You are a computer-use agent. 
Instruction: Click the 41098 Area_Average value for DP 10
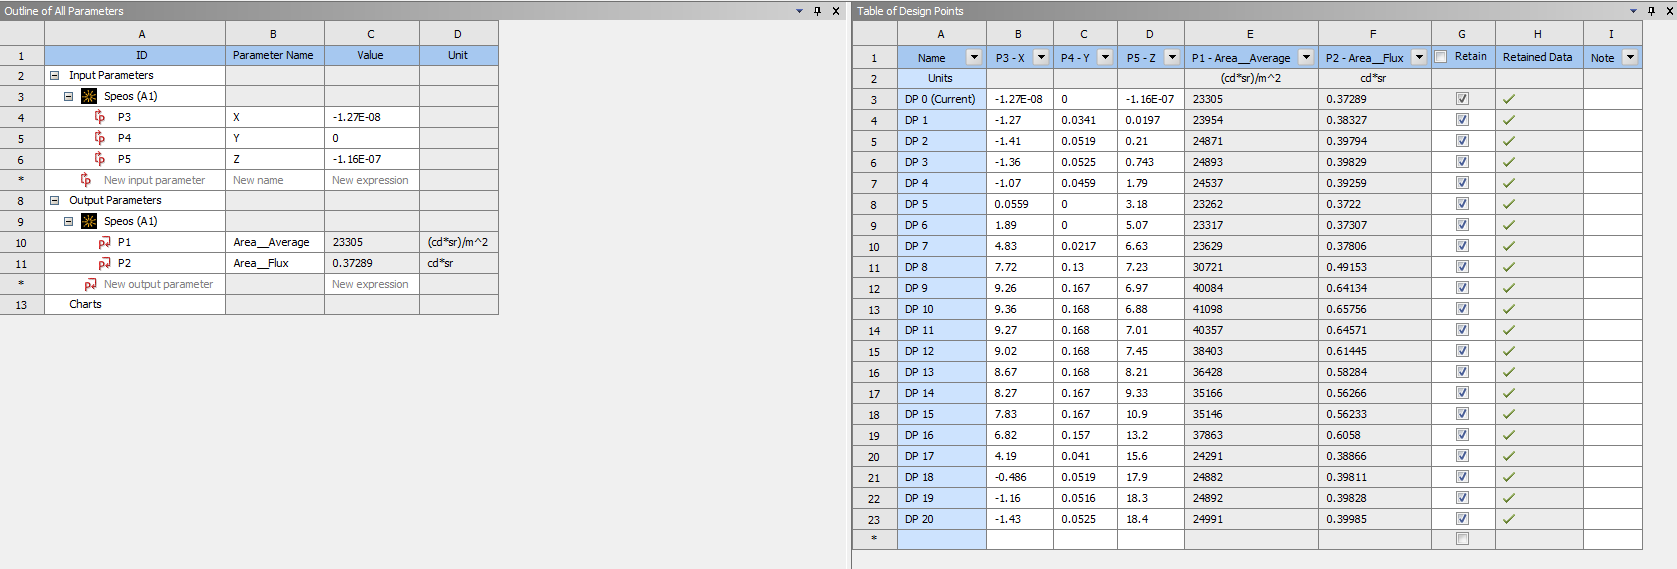tap(1251, 309)
